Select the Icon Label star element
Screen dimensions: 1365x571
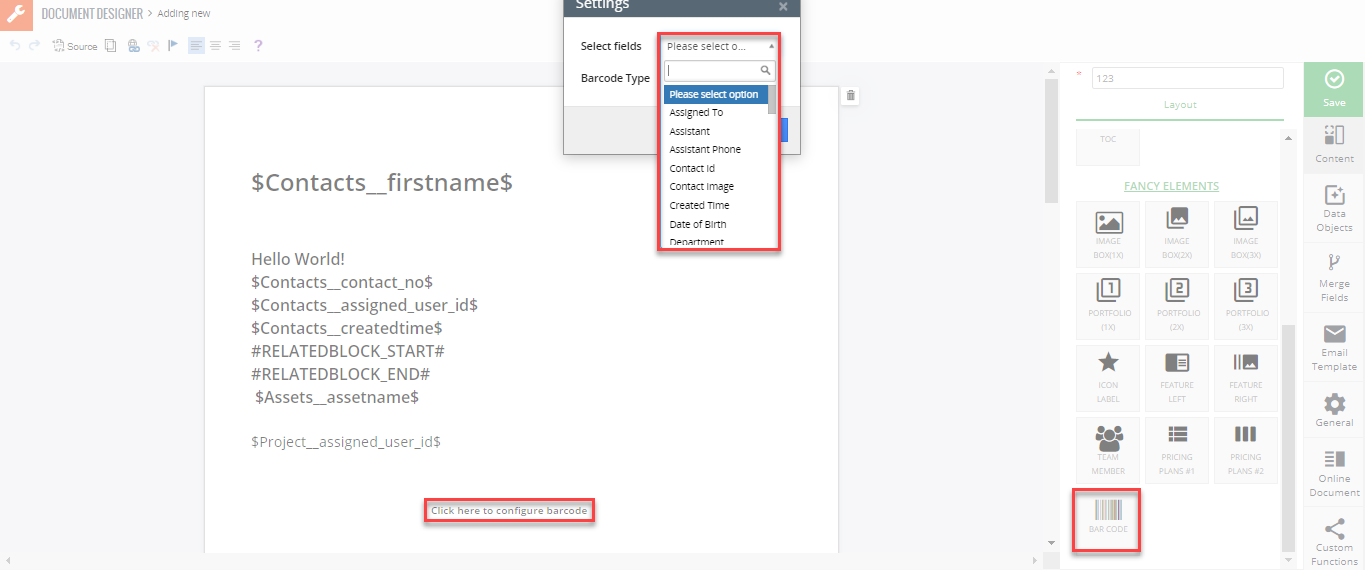click(1108, 378)
